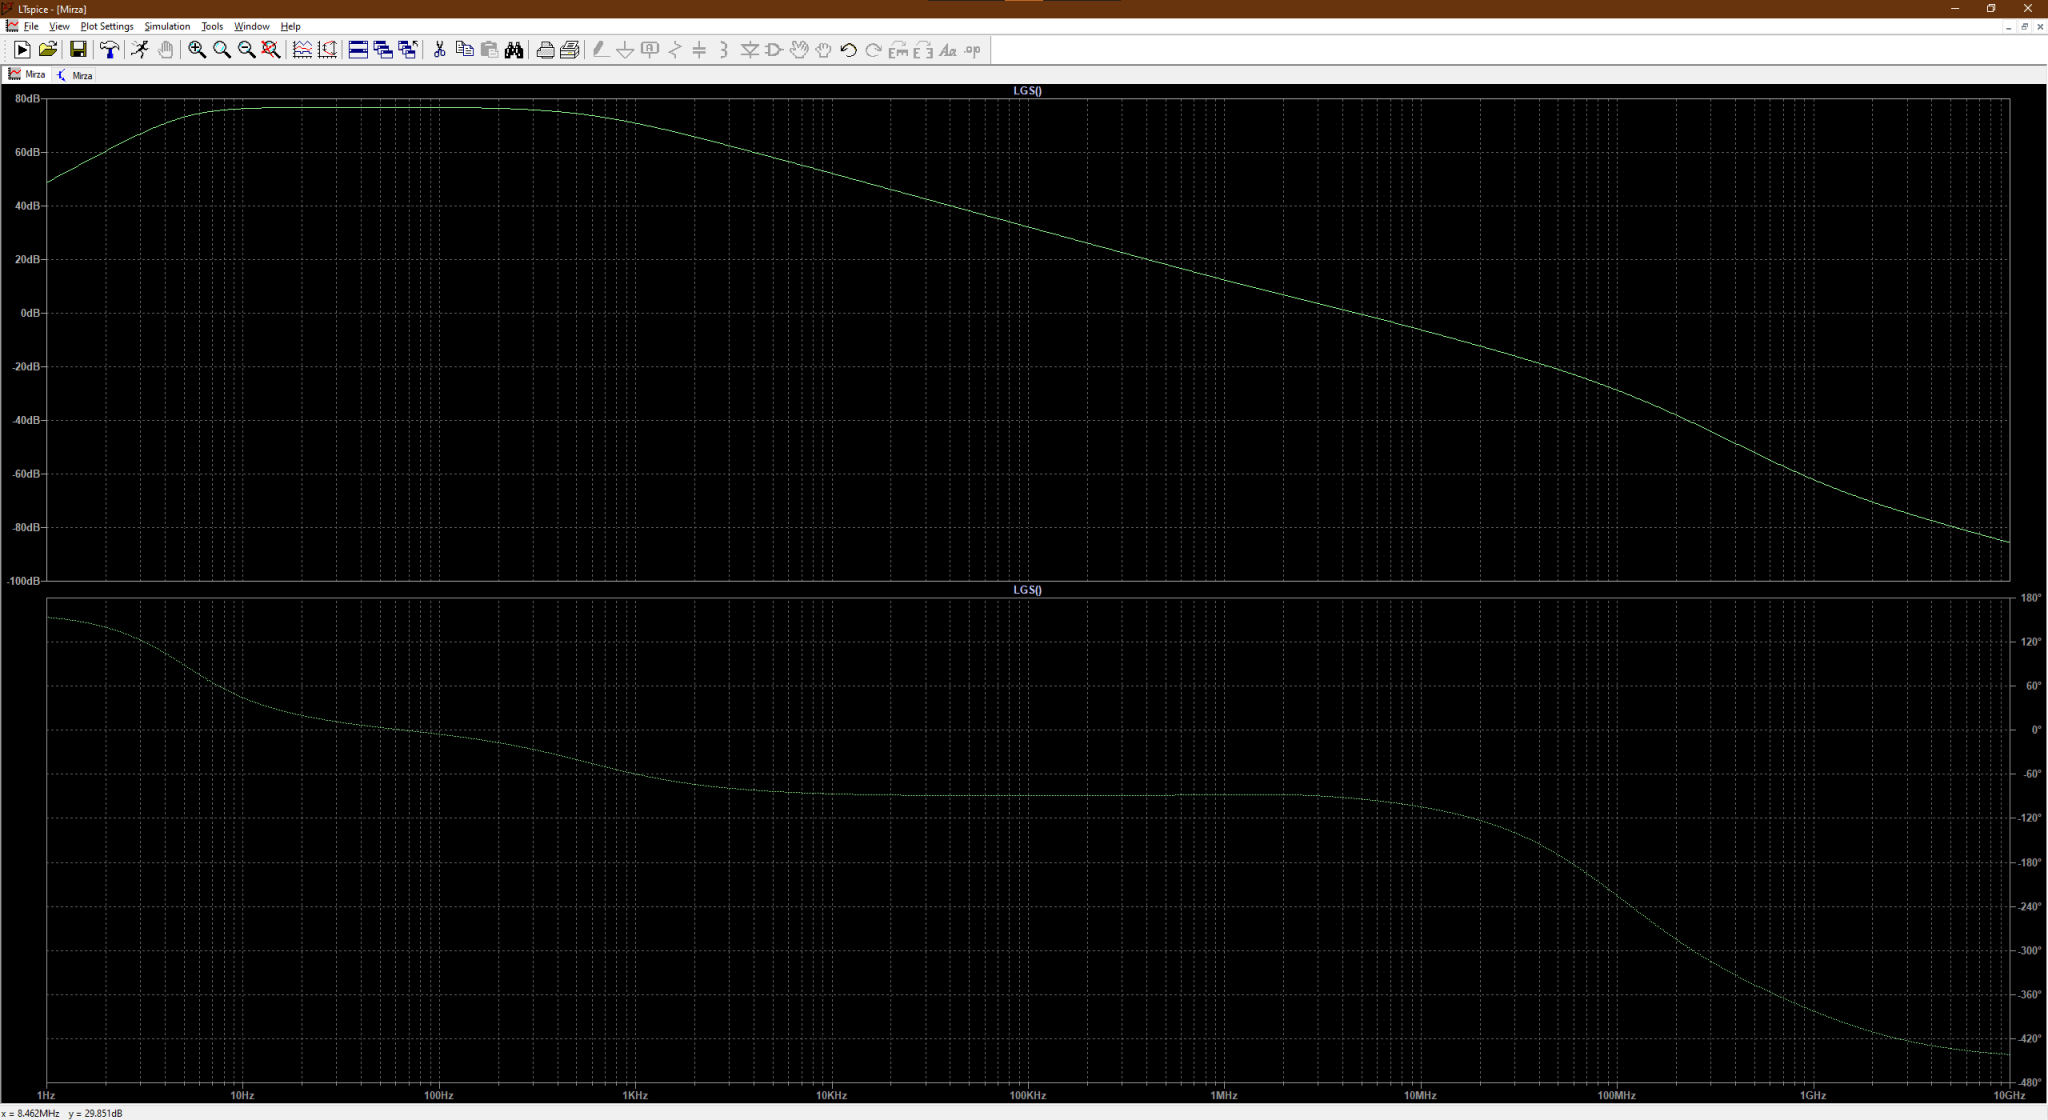The width and height of the screenshot is (2048, 1120).
Task: Click the 100MHz frequency axis label
Action: [x=1616, y=1096]
